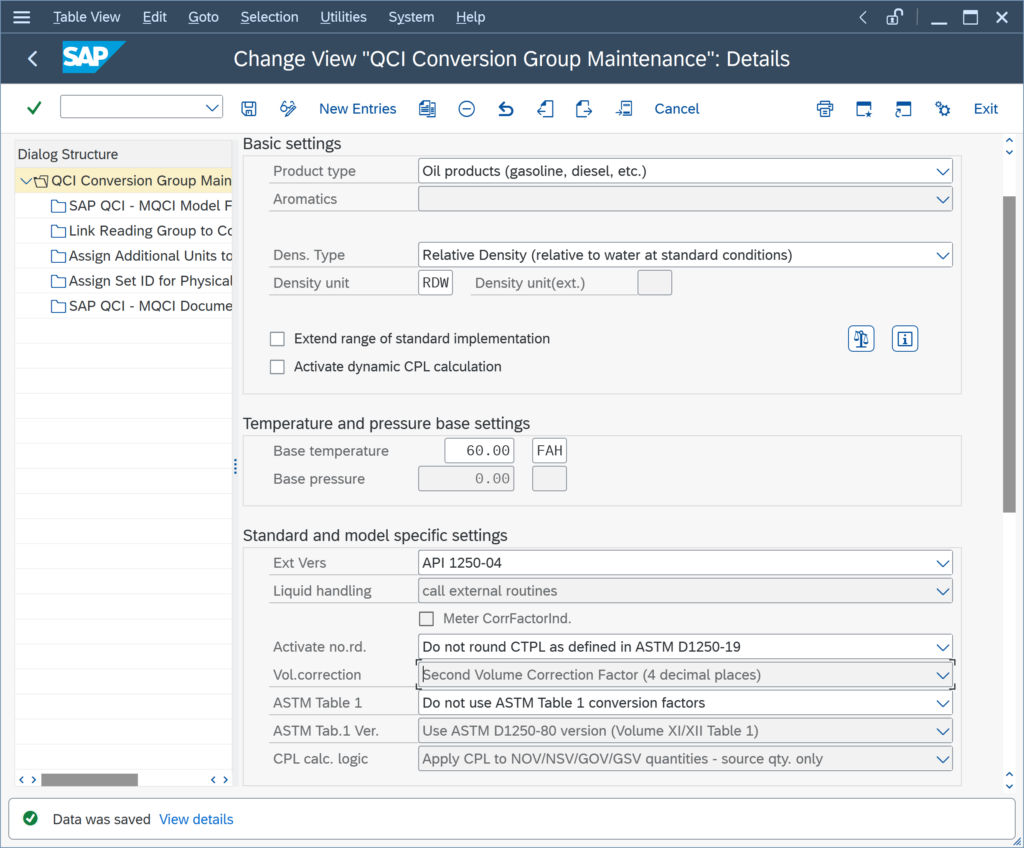Open the Dens. Type dropdown

click(x=942, y=255)
